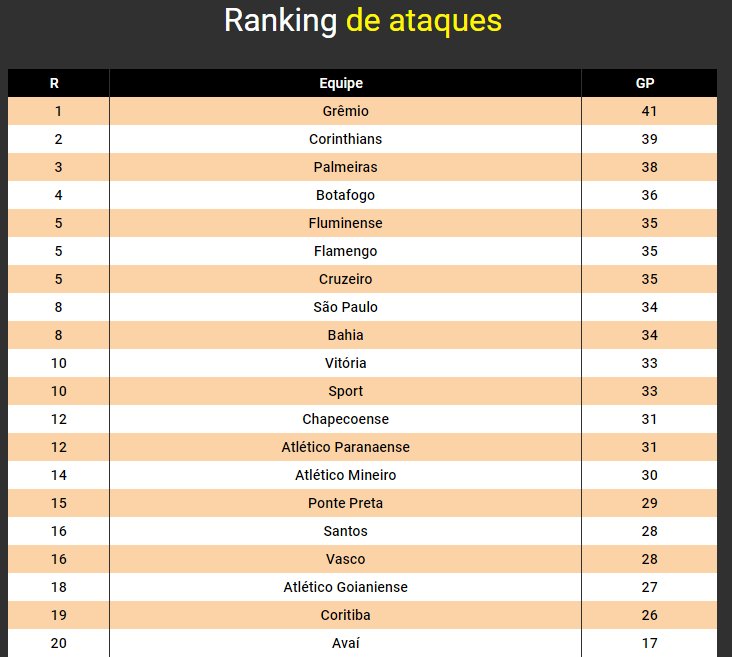This screenshot has width=732, height=657.
Task: Click the Chapecoense team name
Action: [x=345, y=419]
